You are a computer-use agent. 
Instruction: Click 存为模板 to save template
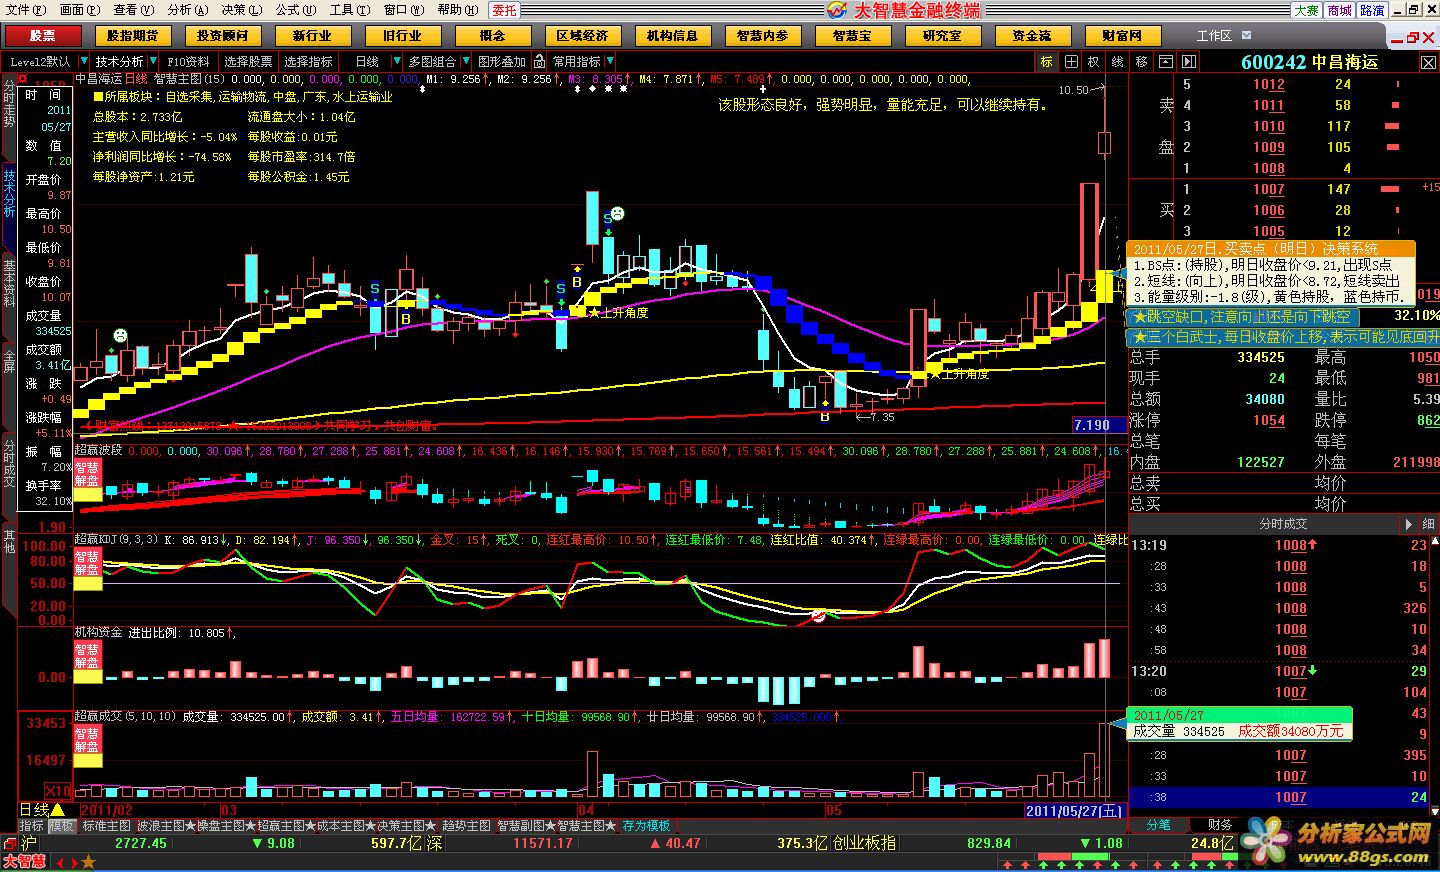click(646, 826)
